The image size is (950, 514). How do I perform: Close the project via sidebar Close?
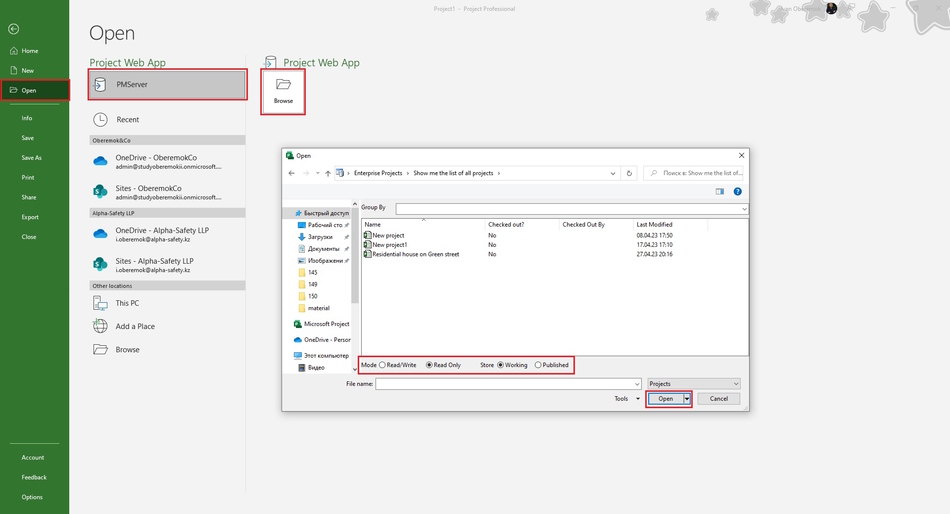pyautogui.click(x=28, y=237)
